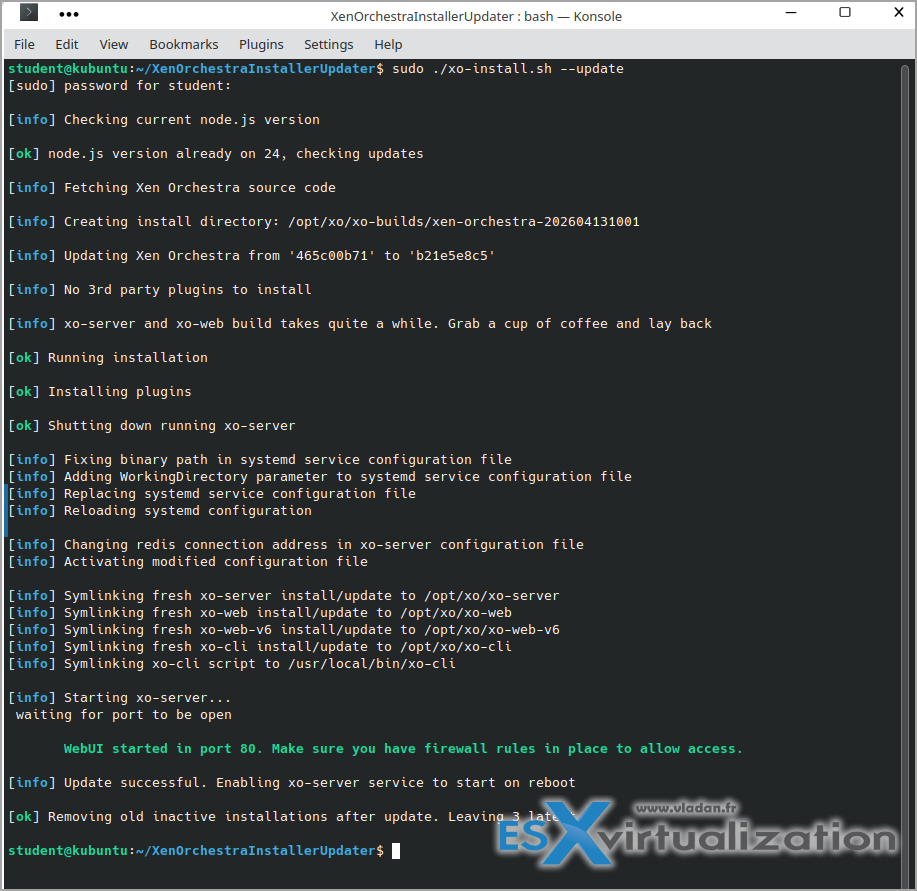917x891 pixels.
Task: Click the cursor block at the bottom prompt
Action: point(396,851)
